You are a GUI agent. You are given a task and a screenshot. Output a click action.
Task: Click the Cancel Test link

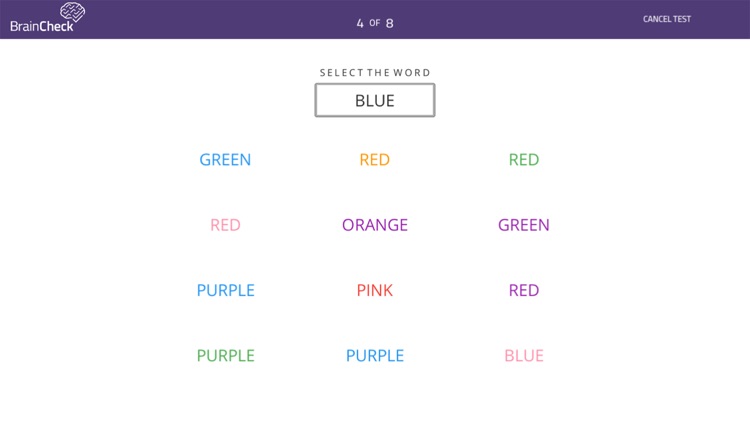click(x=667, y=19)
